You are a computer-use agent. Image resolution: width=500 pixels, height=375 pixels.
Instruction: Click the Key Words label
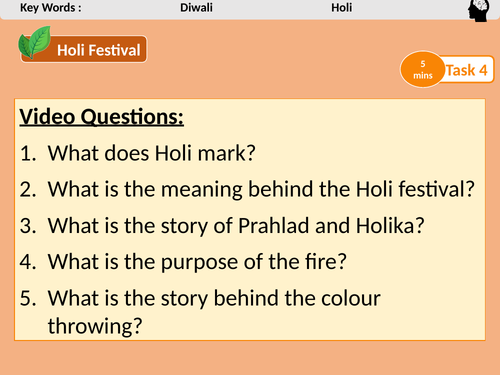coord(51,8)
